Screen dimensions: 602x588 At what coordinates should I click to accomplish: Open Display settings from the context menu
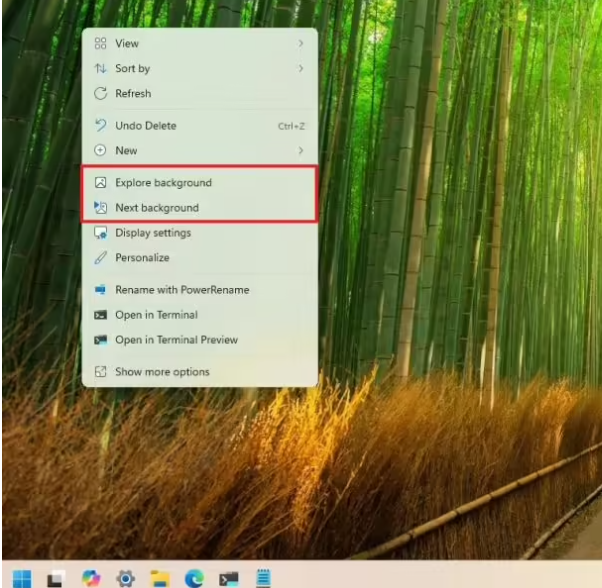(152, 233)
